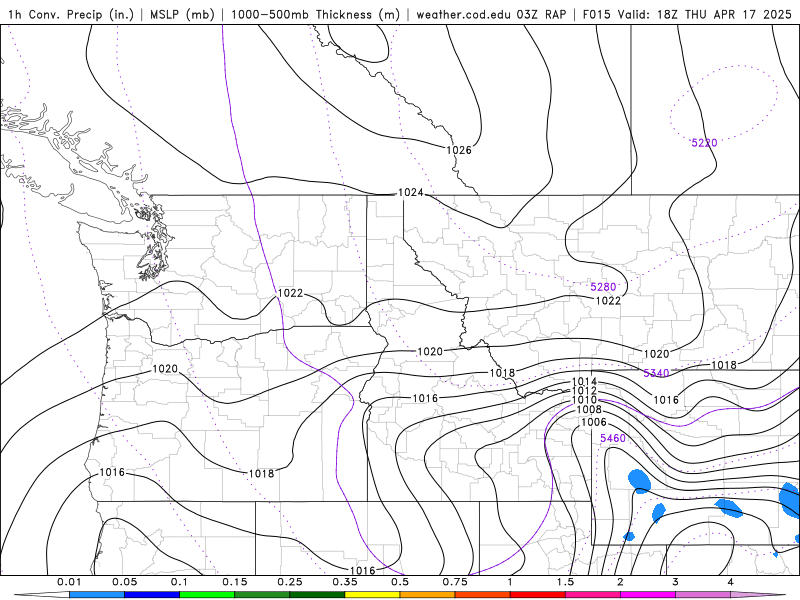Select the 1014 isobar label
Screen dimensions: 800x600
[x=584, y=381]
